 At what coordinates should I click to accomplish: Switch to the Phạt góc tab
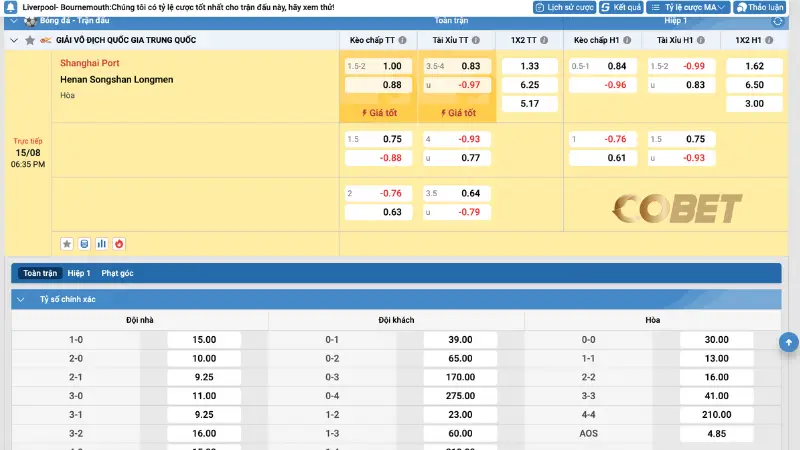coord(117,273)
